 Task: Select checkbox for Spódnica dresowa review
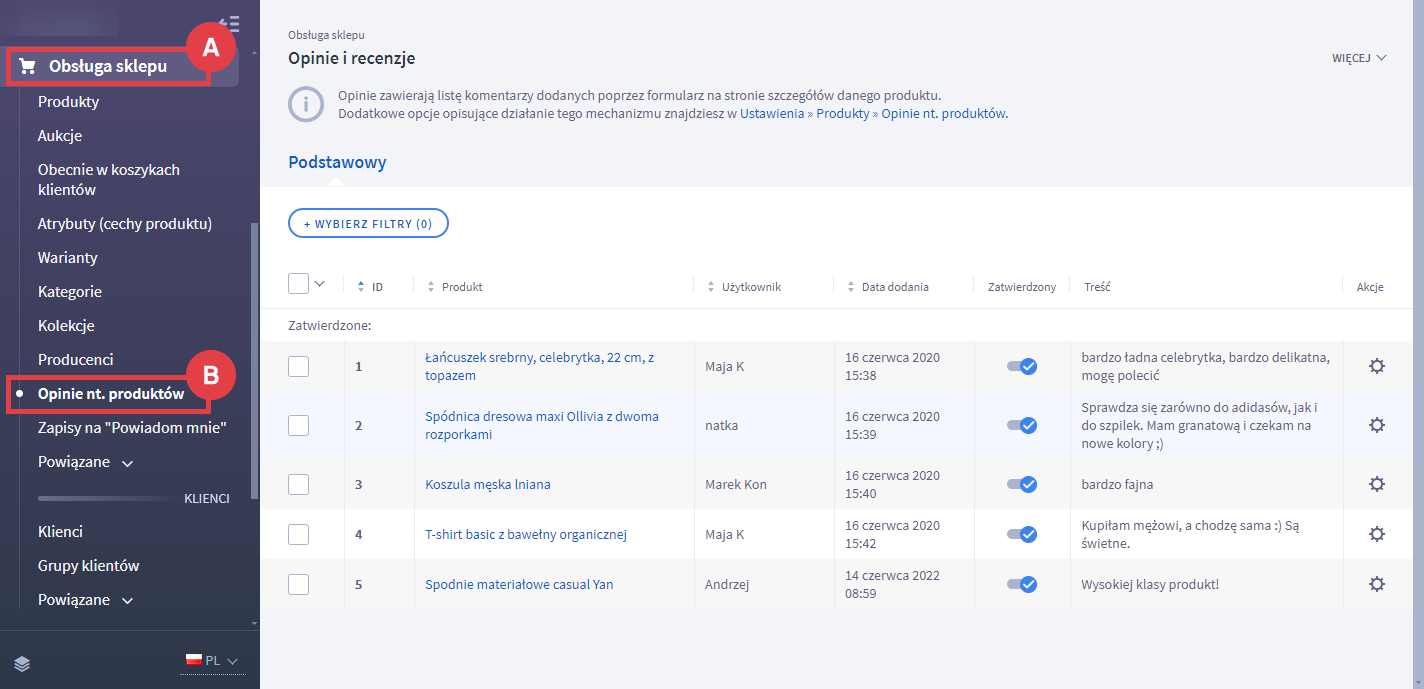298,425
